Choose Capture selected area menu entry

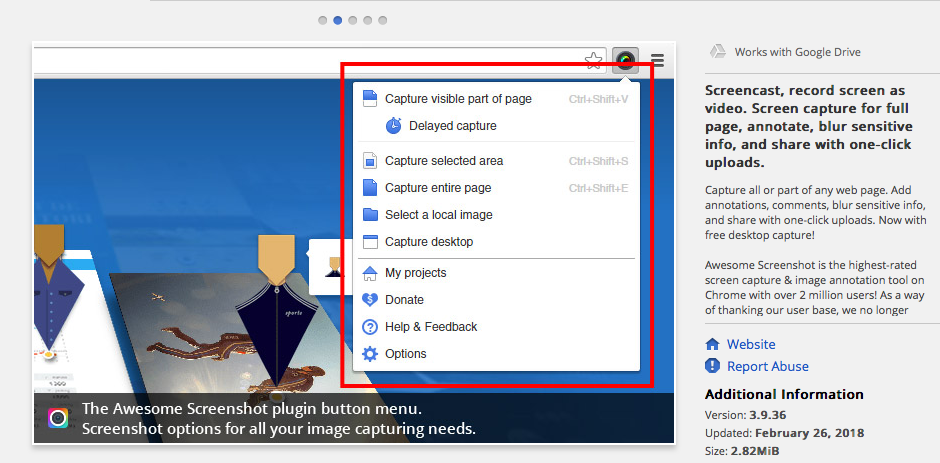click(444, 161)
